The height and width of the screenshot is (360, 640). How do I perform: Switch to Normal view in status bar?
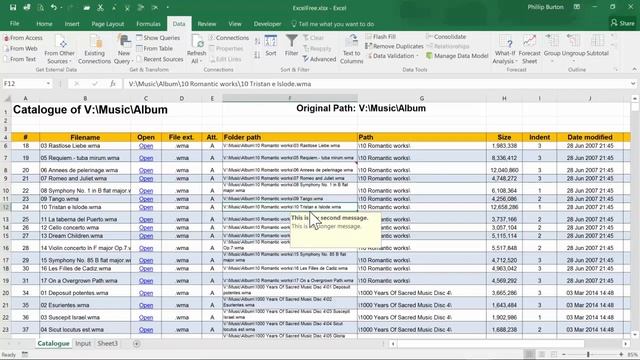(x=529, y=354)
